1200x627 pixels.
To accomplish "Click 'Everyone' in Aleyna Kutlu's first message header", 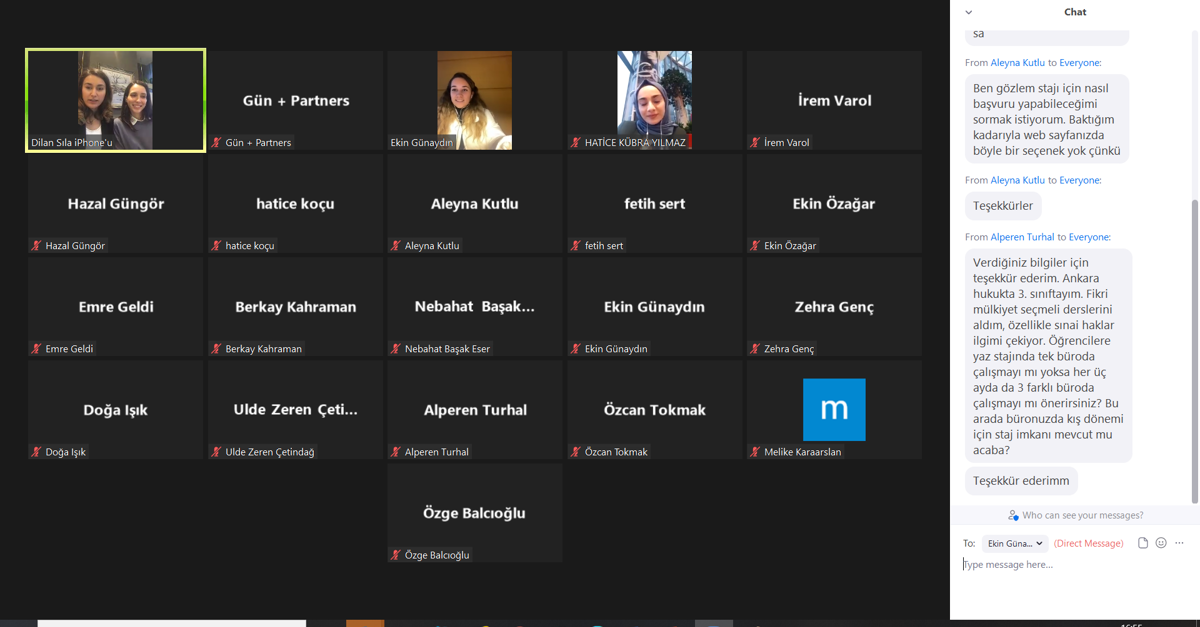I will pos(1079,63).
